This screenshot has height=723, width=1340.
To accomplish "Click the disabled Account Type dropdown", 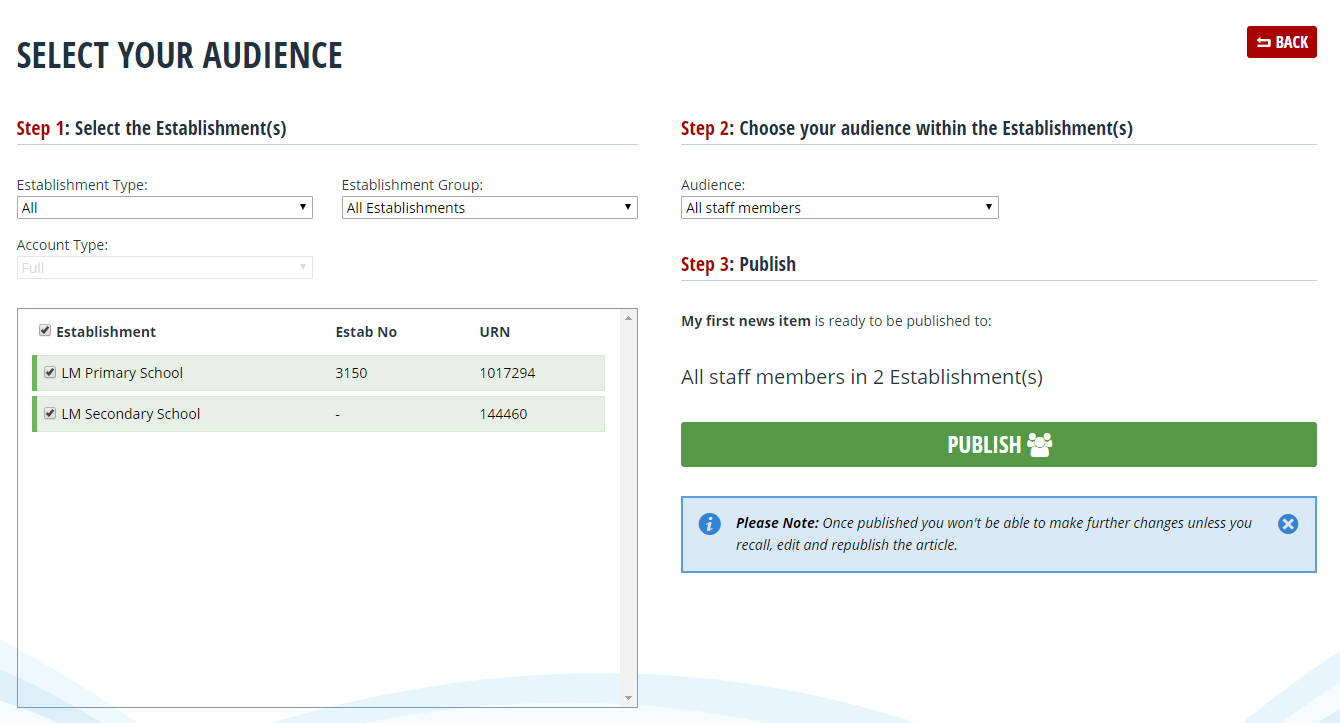I will (165, 267).
